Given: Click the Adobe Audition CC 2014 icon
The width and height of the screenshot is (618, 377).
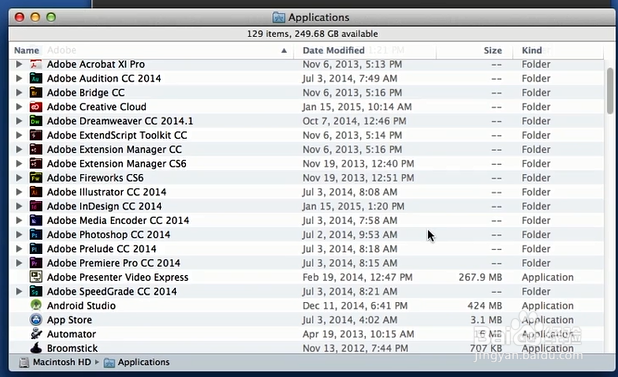Looking at the screenshot, I should click(36, 78).
